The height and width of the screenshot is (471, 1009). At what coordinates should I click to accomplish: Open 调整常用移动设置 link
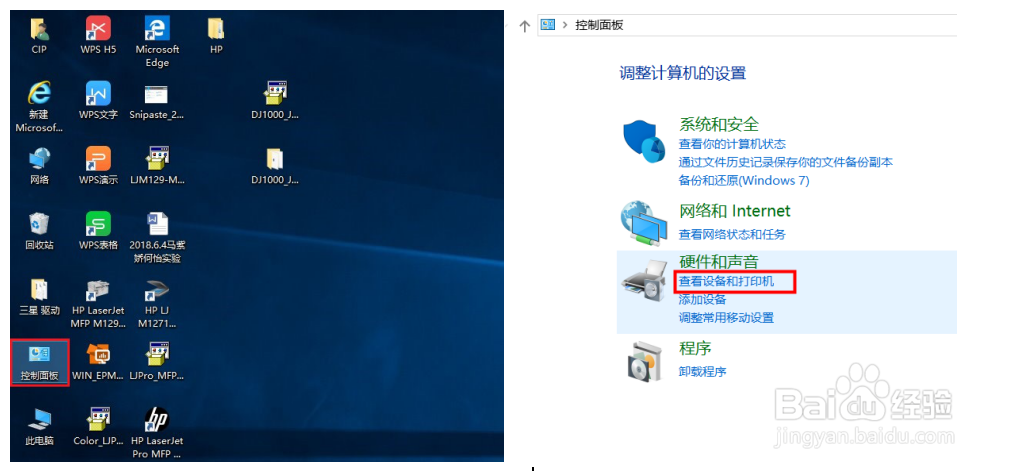[727, 318]
